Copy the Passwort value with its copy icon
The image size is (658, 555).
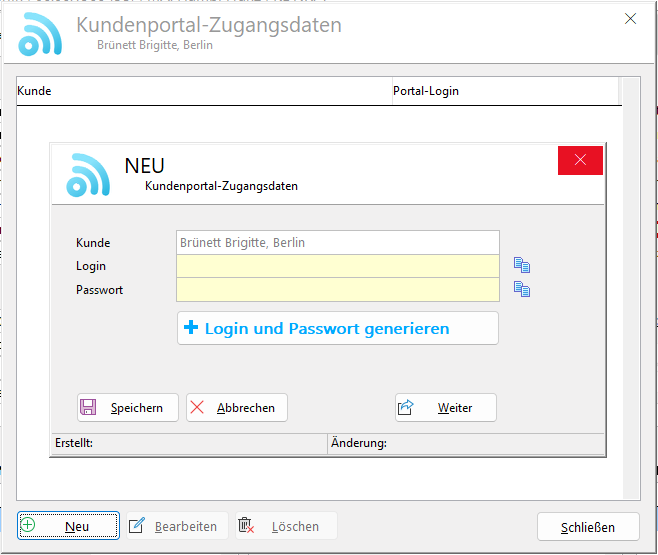[x=521, y=290]
